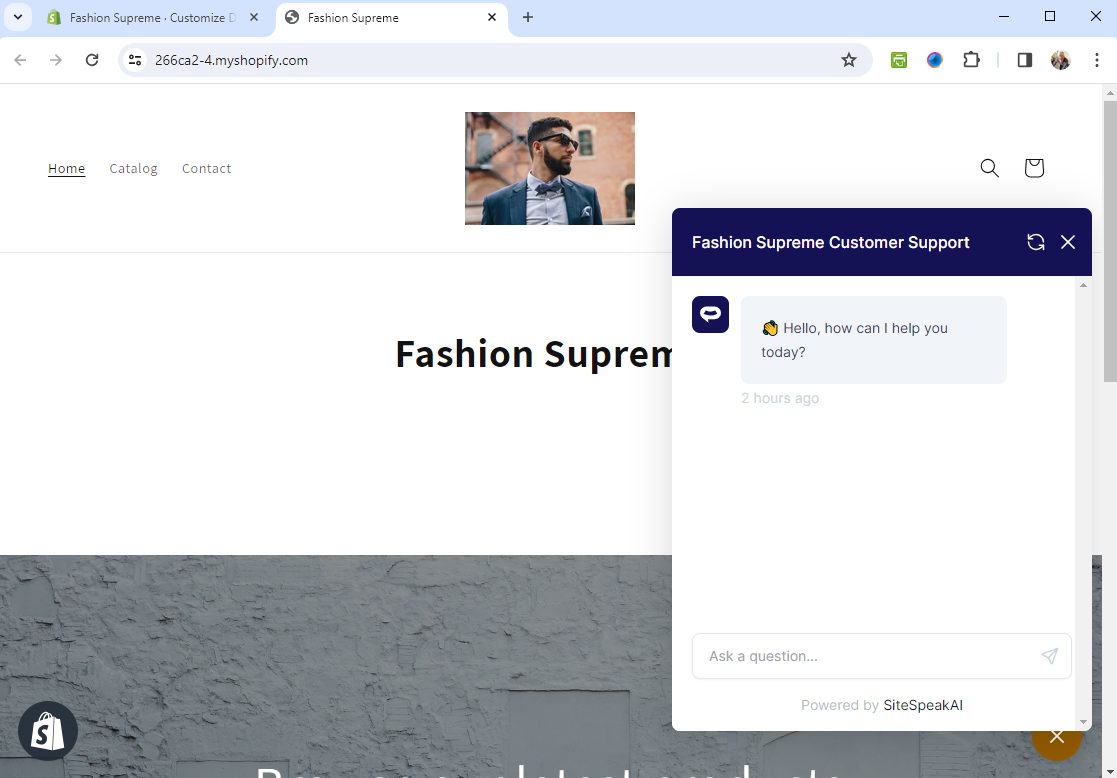This screenshot has height=778, width=1117.
Task: Click the Fashion Supreme page heading
Action: point(534,353)
